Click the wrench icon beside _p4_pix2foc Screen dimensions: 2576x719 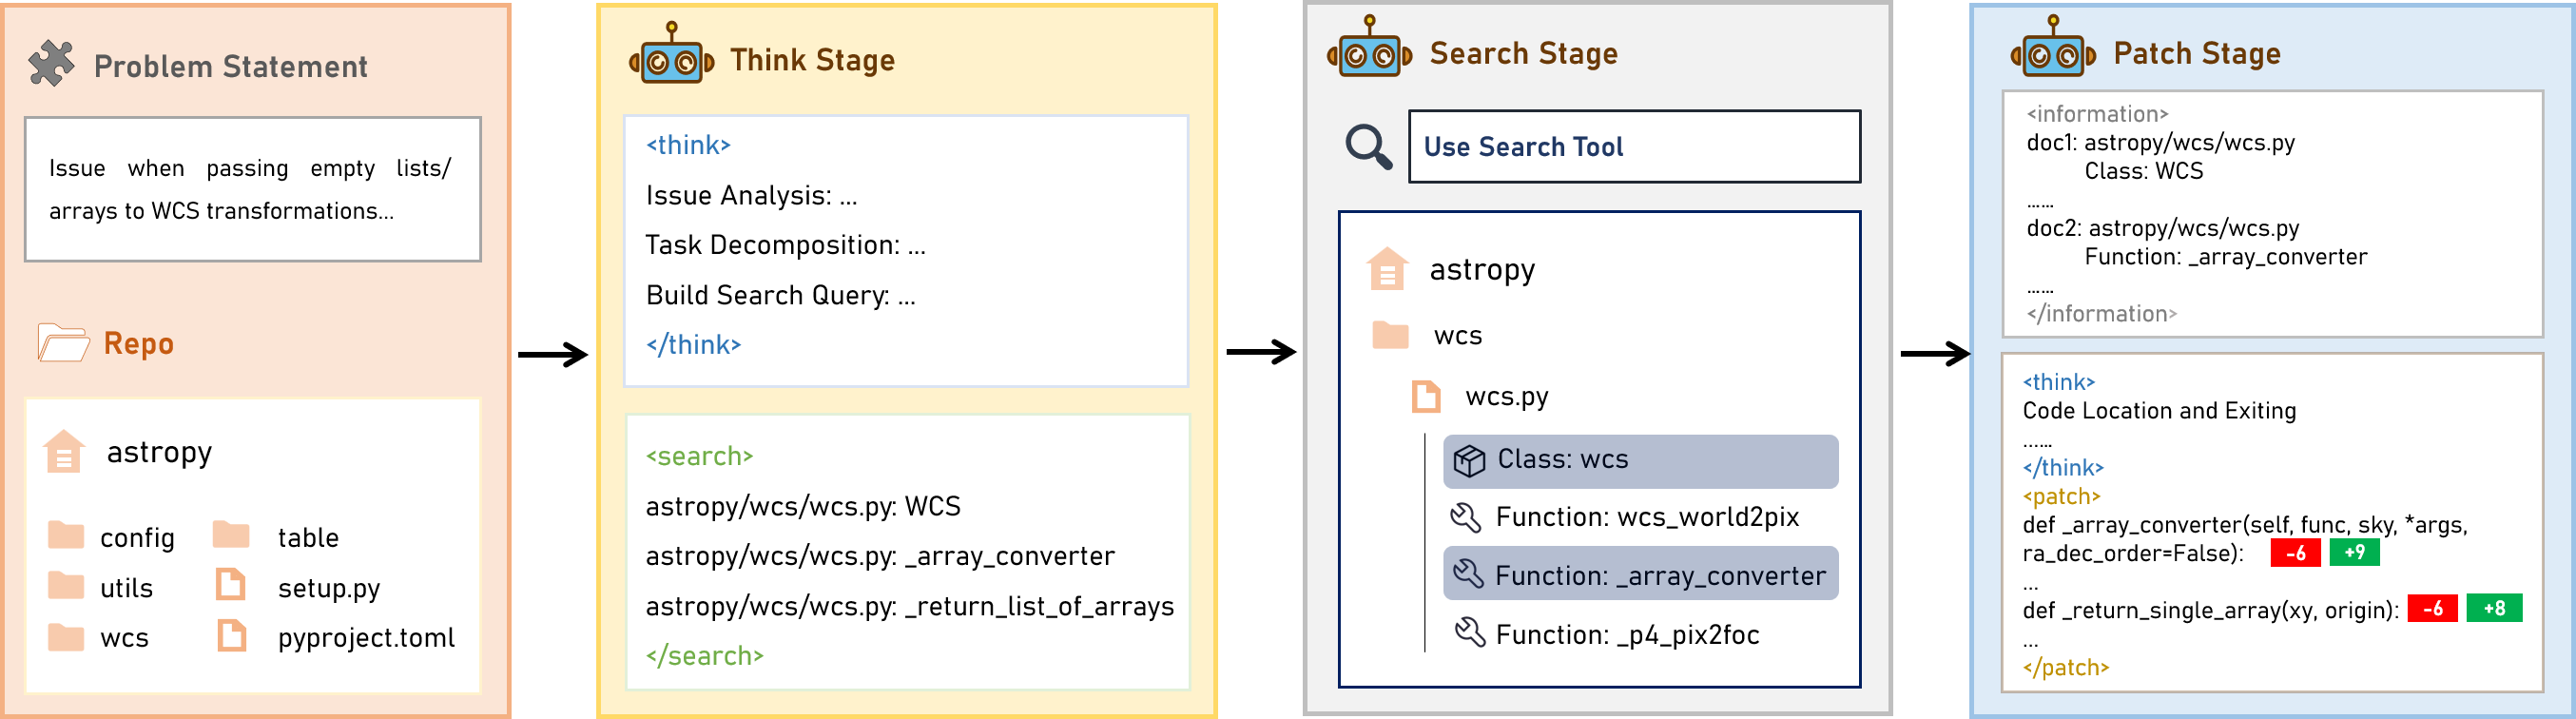click(1470, 633)
